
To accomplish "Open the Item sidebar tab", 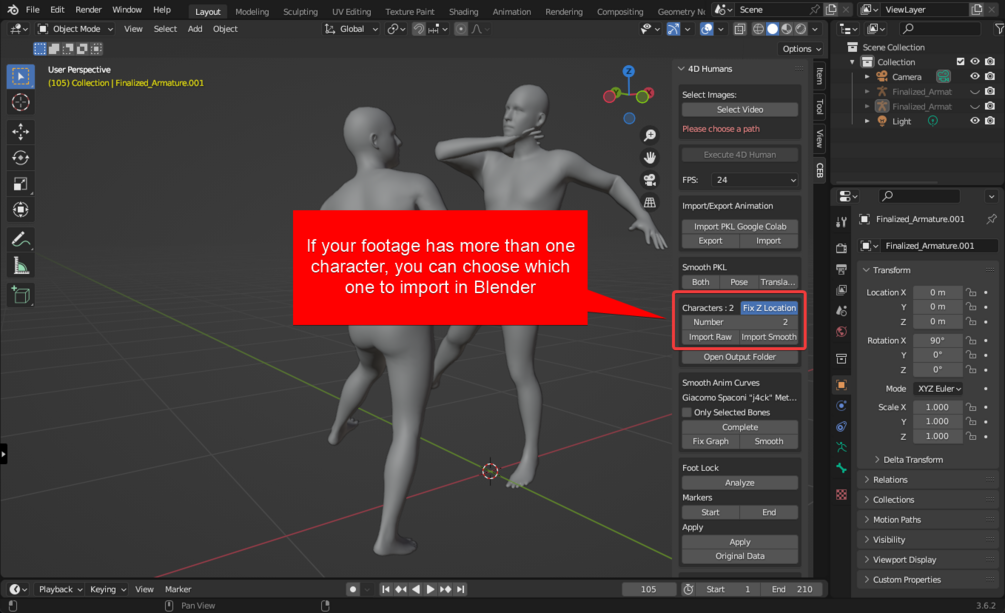I will click(820, 76).
